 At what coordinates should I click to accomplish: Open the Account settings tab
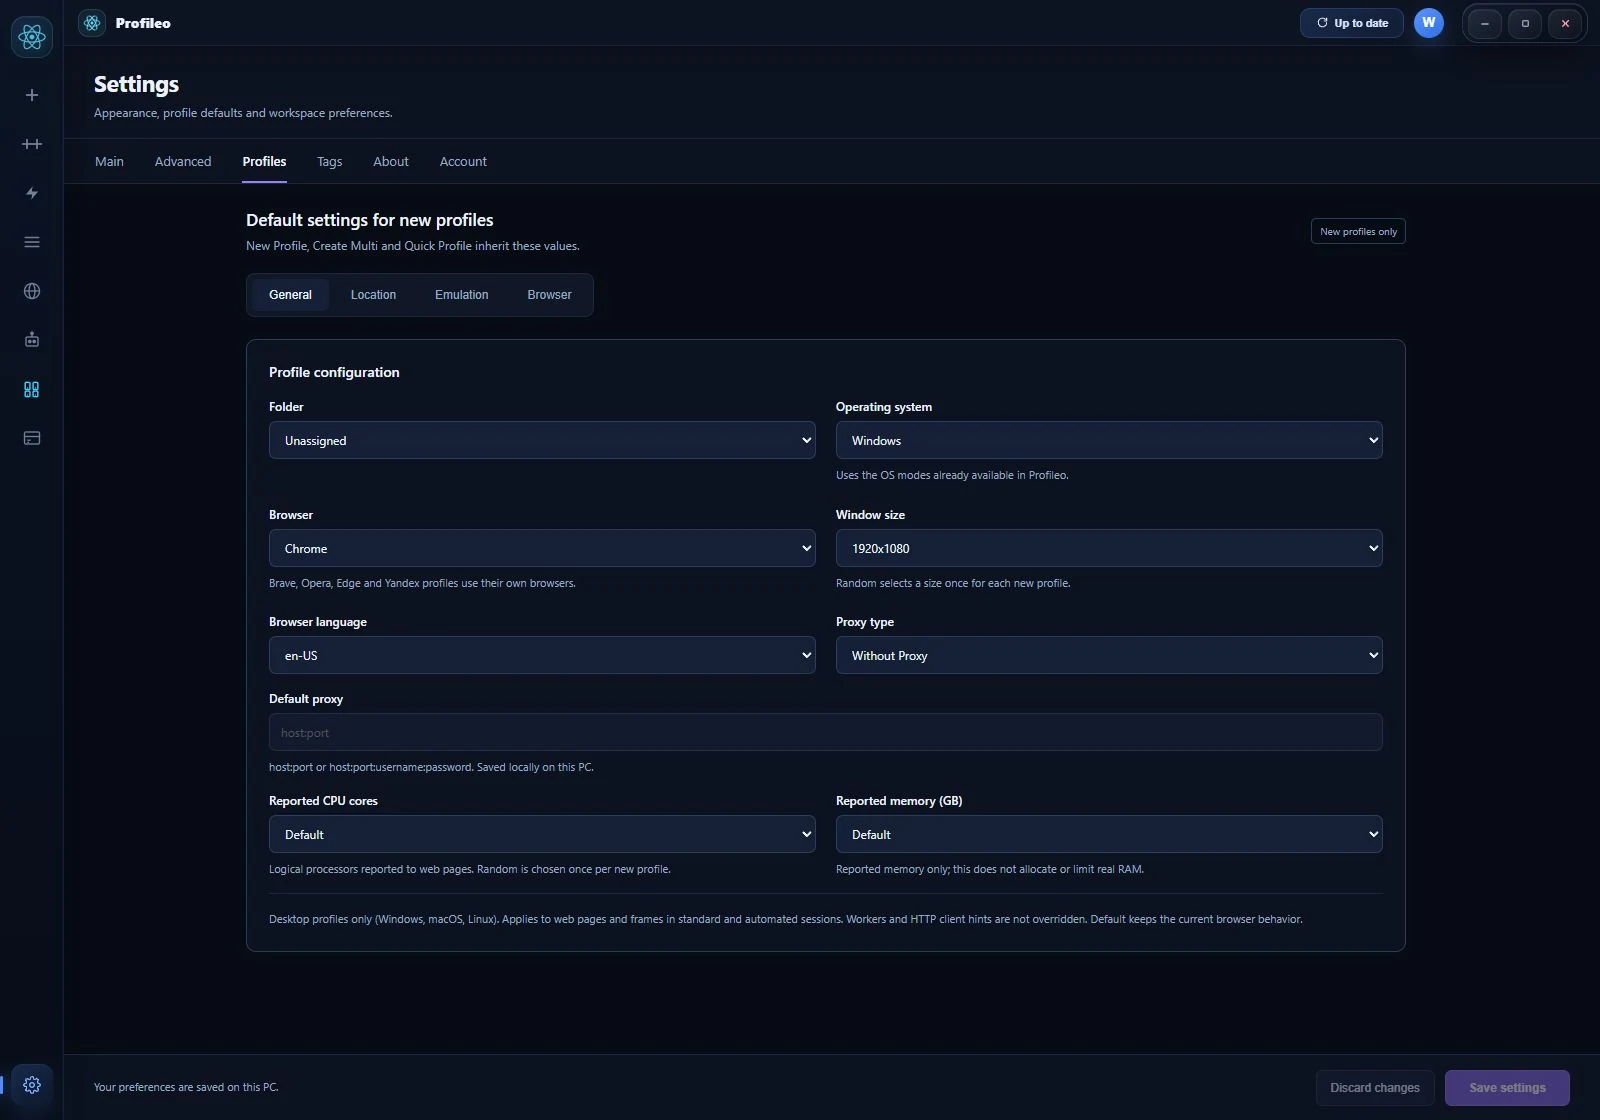tap(463, 161)
